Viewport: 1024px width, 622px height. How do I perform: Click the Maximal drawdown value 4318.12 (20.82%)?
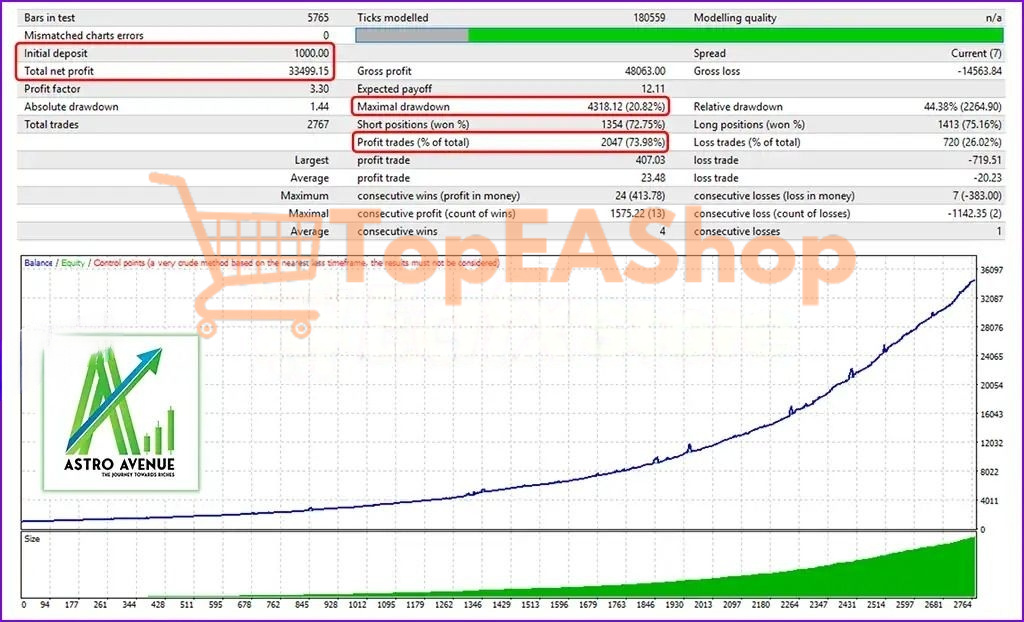tap(625, 107)
